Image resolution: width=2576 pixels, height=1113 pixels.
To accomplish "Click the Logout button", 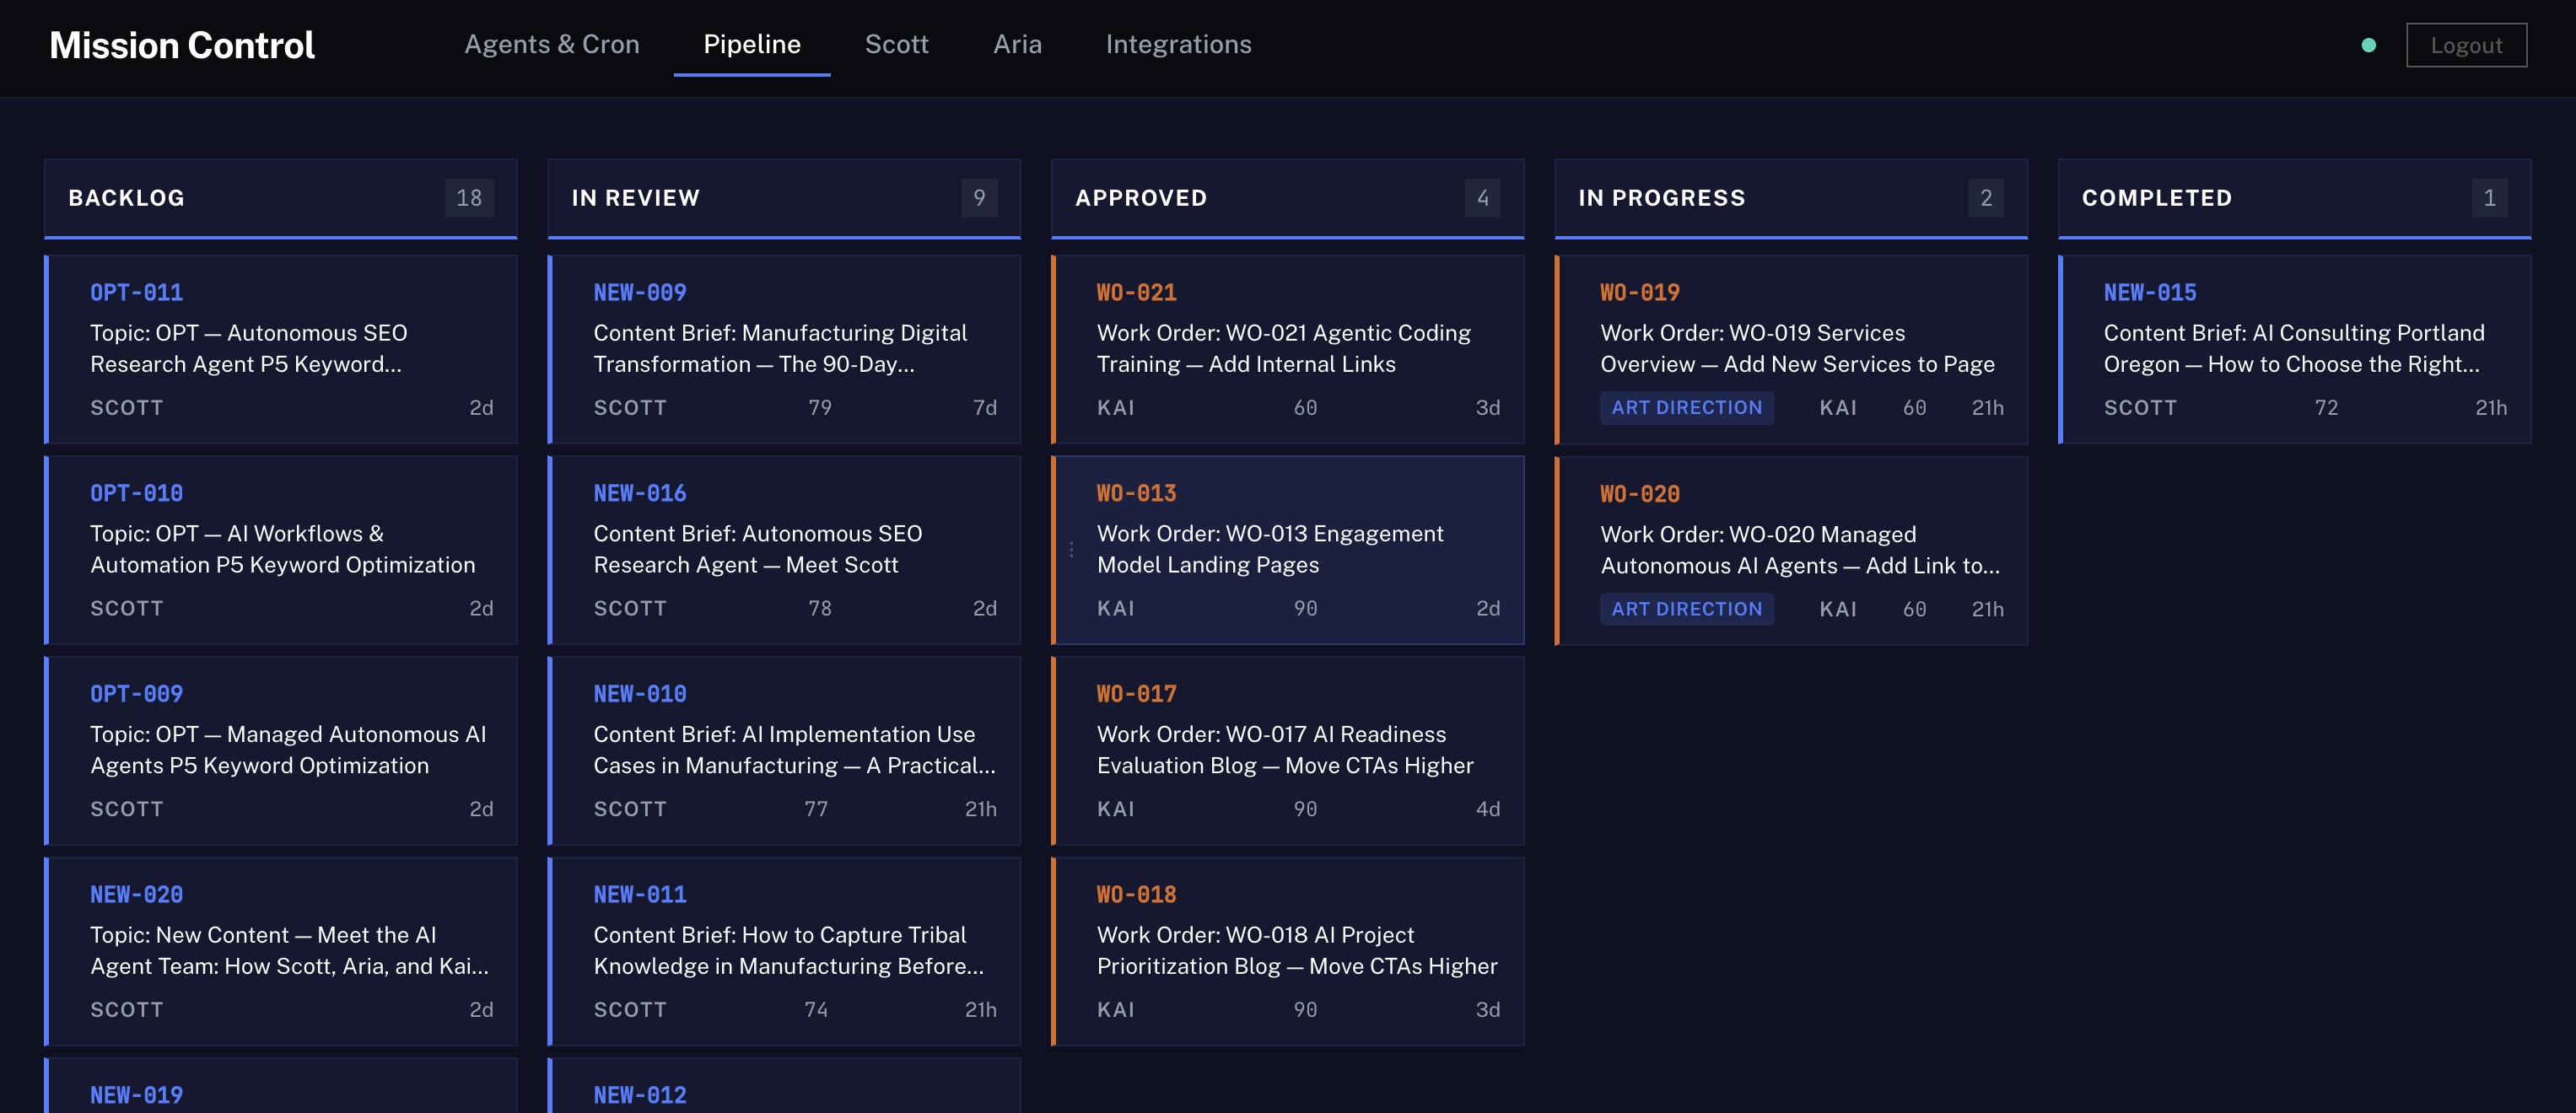I will [x=2466, y=45].
